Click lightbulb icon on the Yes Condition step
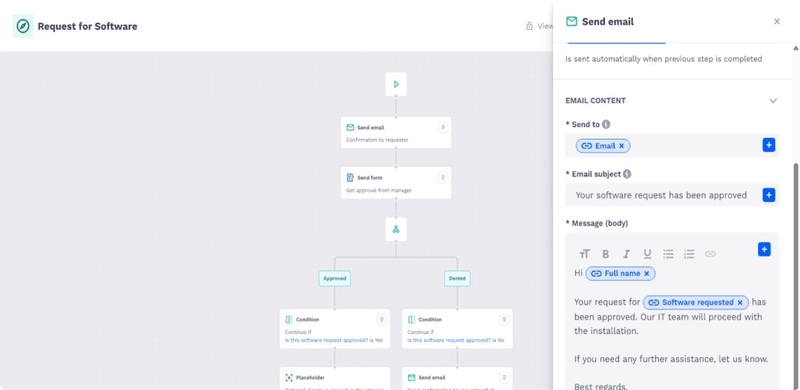 382,320
